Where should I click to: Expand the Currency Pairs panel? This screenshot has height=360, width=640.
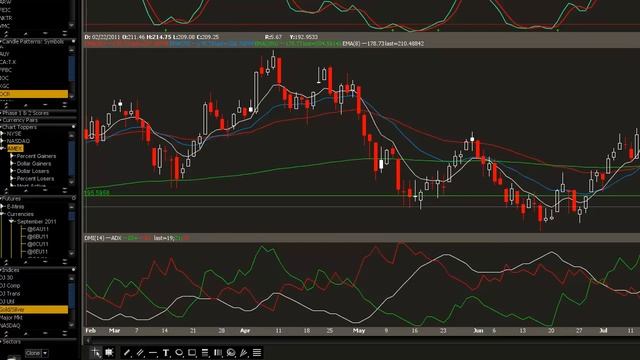click(1, 120)
